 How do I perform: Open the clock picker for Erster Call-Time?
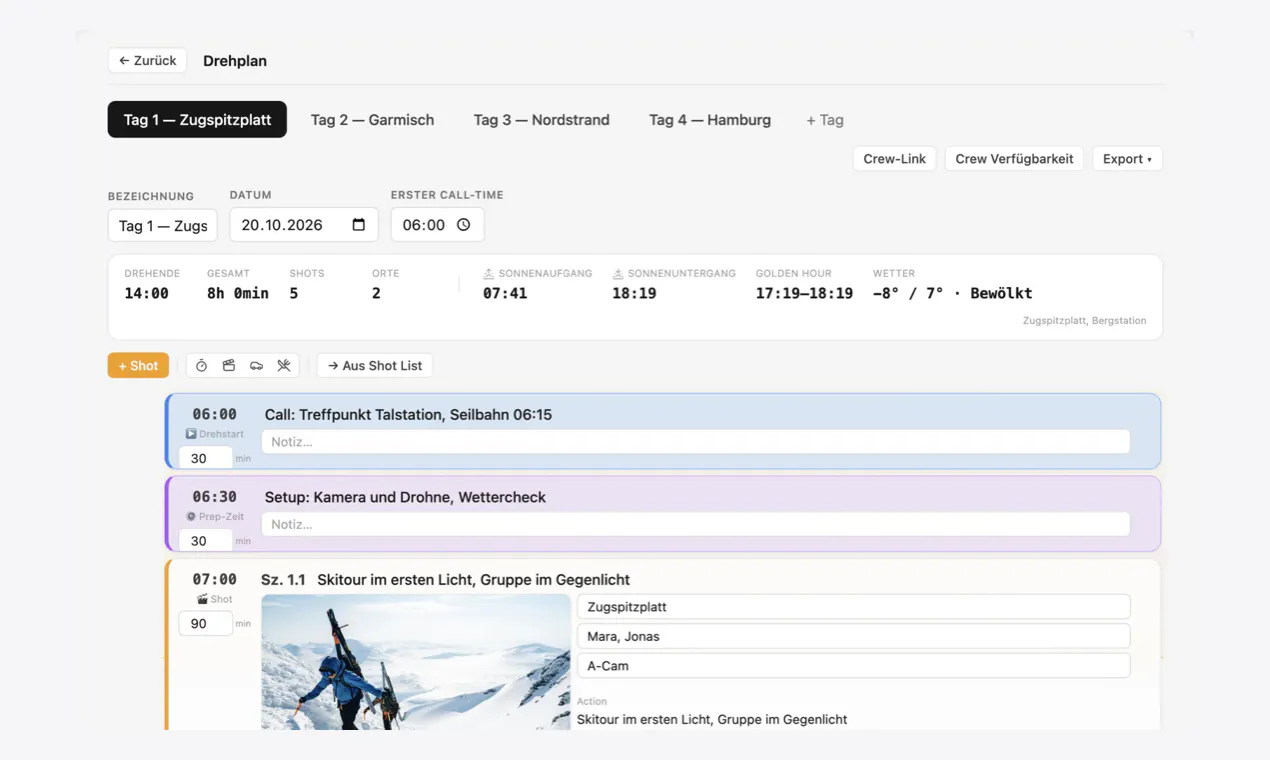point(464,225)
